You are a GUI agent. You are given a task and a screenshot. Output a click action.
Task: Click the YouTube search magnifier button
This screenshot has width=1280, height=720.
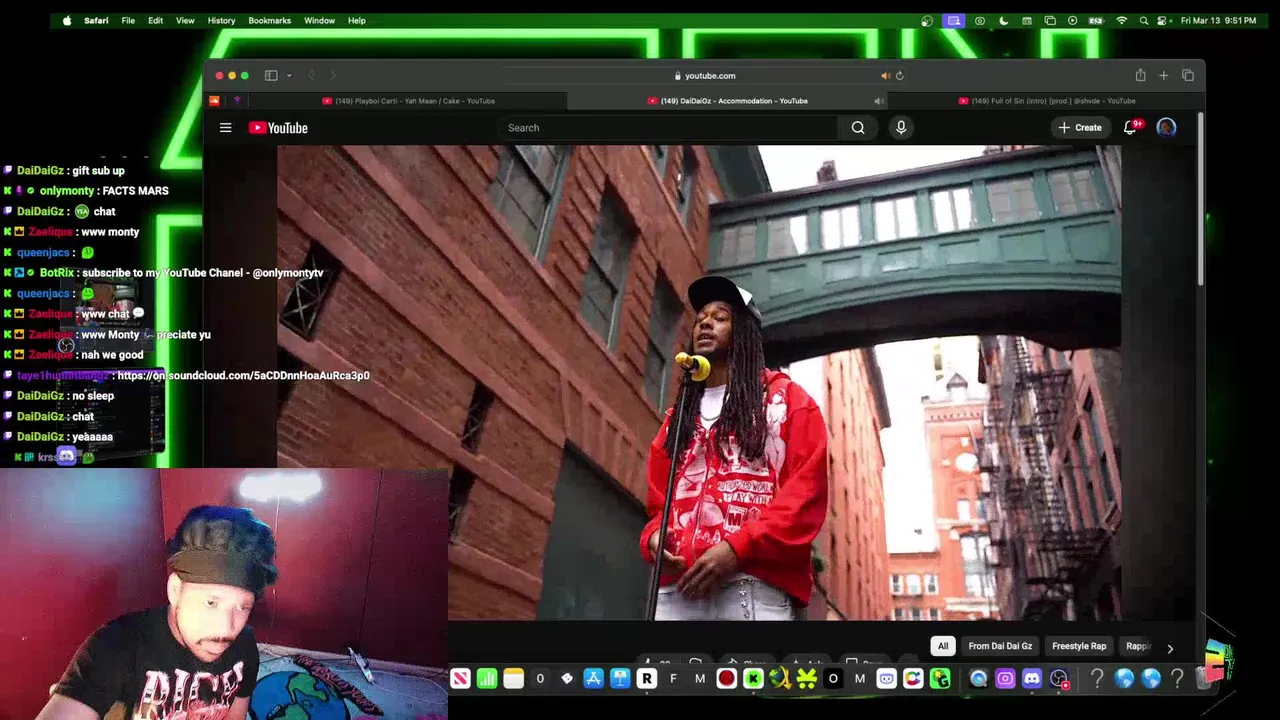(858, 128)
